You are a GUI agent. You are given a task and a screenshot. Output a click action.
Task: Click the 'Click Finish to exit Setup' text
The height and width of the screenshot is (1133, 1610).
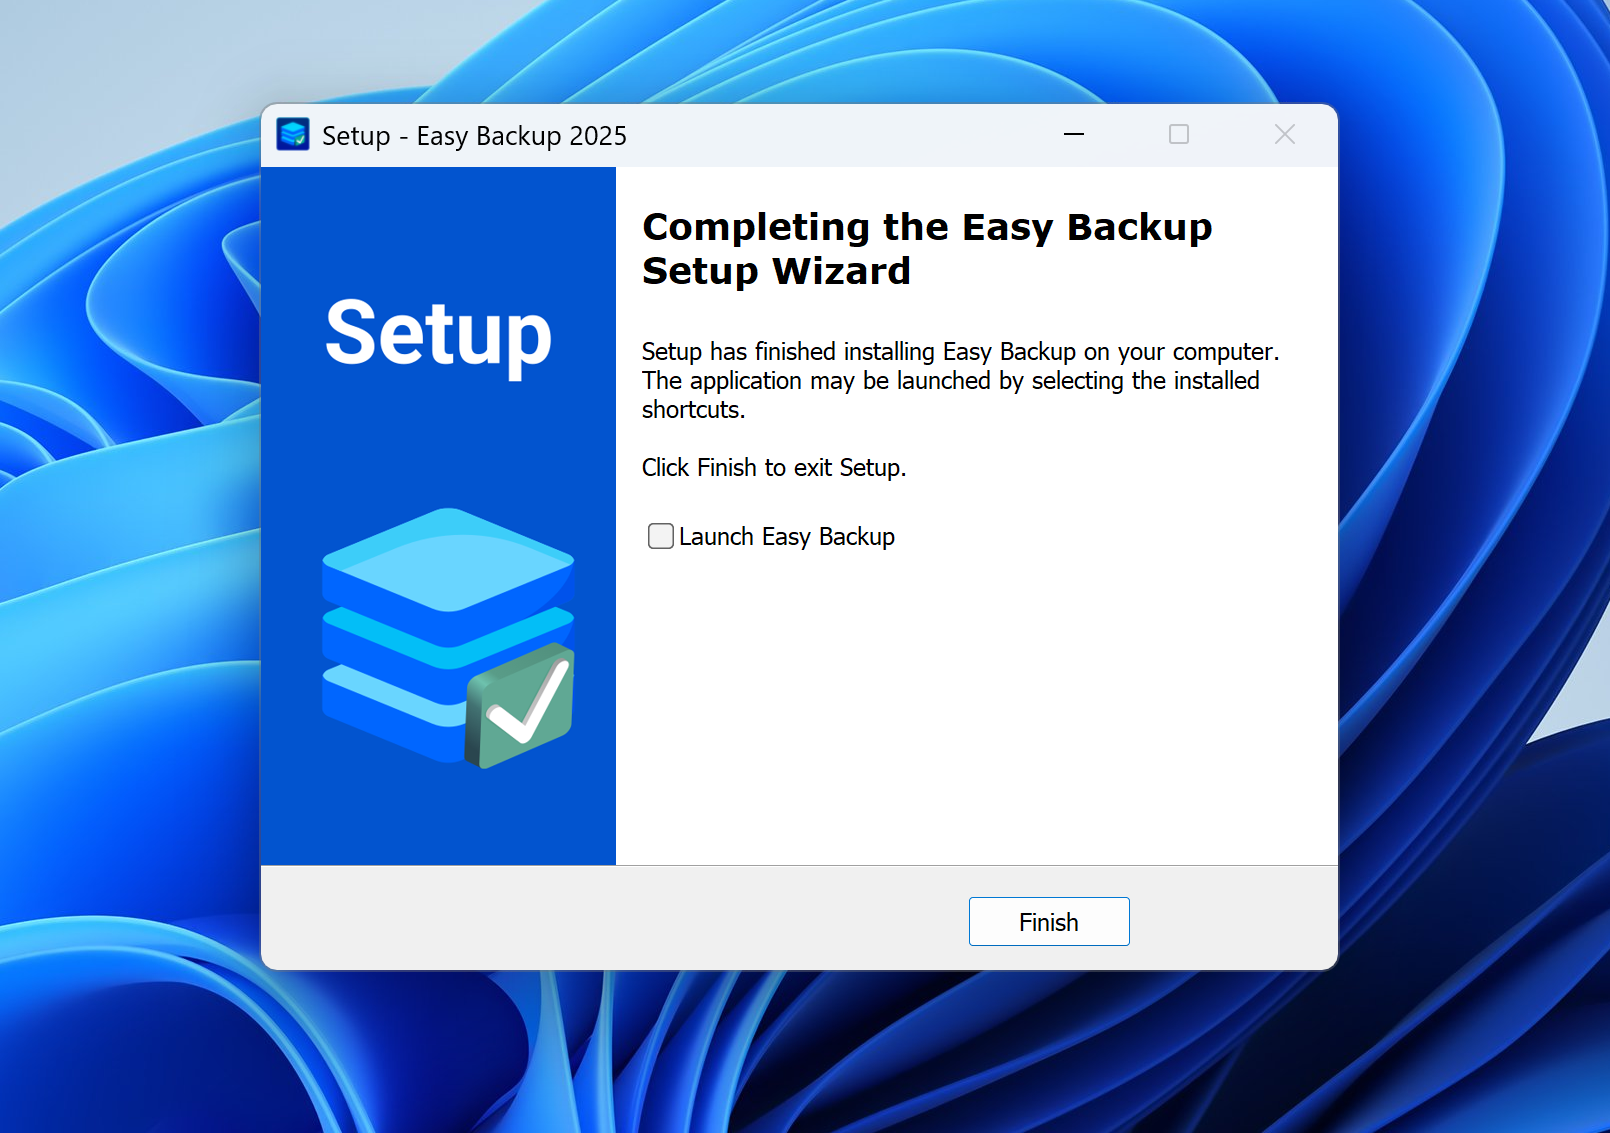click(773, 468)
